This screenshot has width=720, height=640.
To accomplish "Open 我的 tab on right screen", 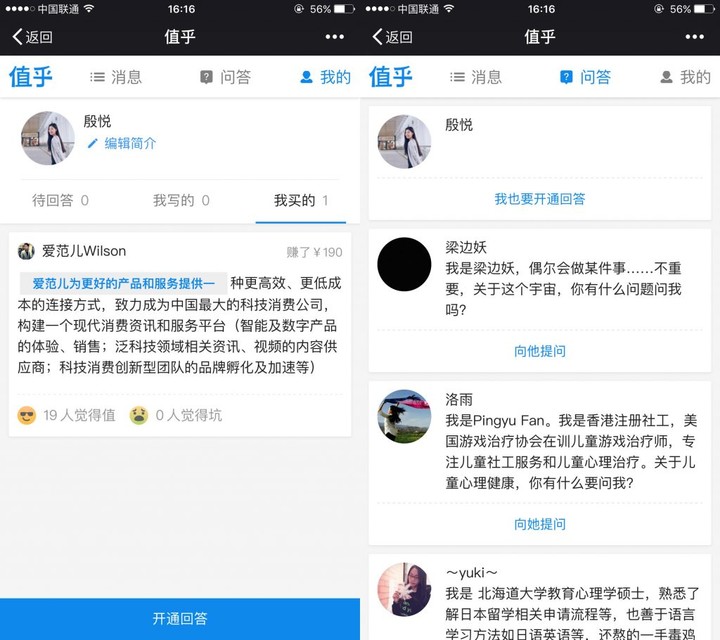I will pyautogui.click(x=686, y=77).
